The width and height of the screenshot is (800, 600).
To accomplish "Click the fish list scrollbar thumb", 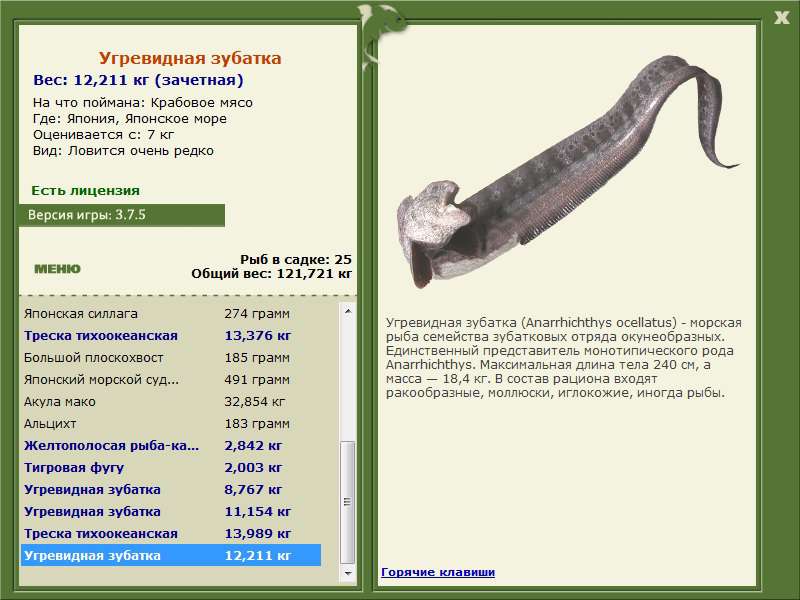I will (x=348, y=503).
